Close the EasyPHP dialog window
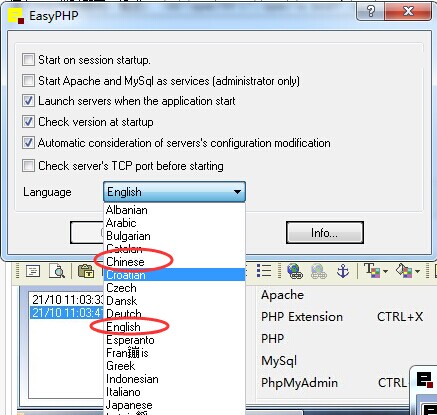The image size is (437, 415). [408, 11]
